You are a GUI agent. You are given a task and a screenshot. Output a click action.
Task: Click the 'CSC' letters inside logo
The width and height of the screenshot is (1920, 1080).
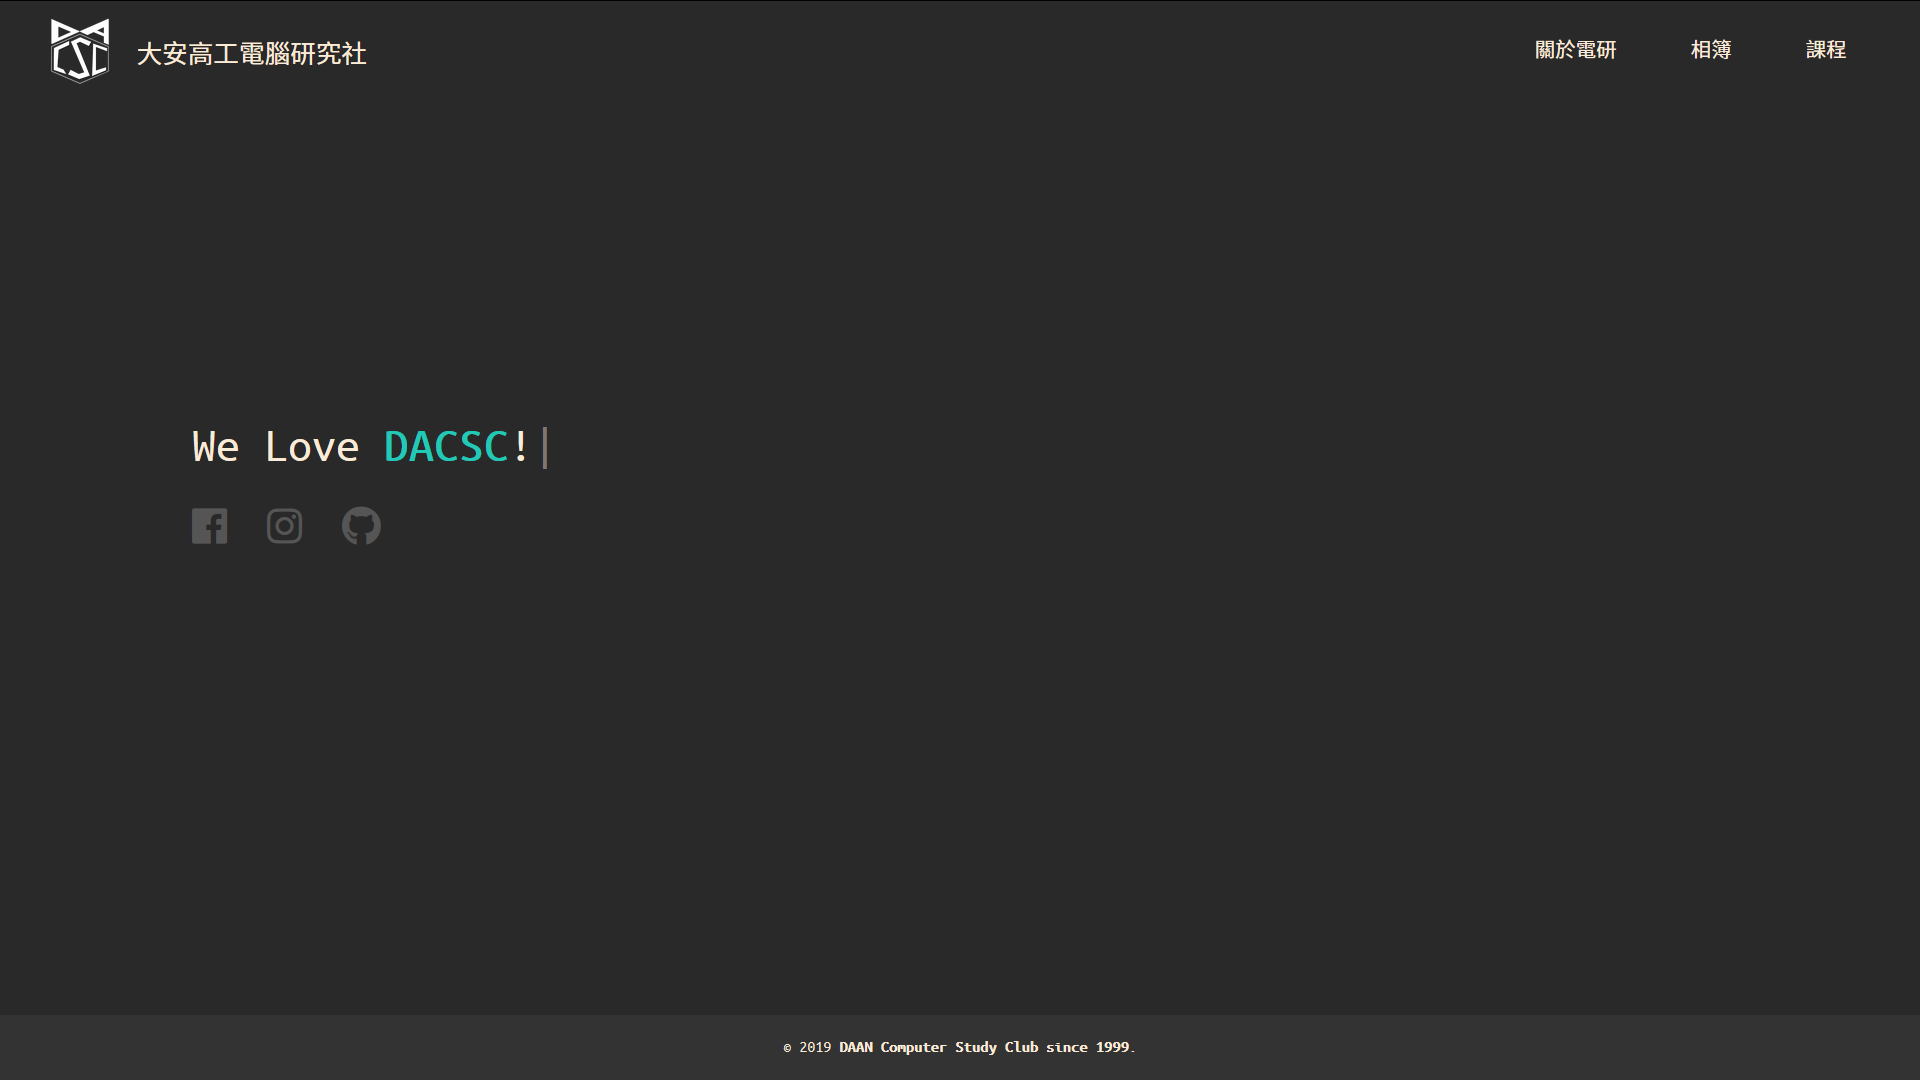point(80,59)
